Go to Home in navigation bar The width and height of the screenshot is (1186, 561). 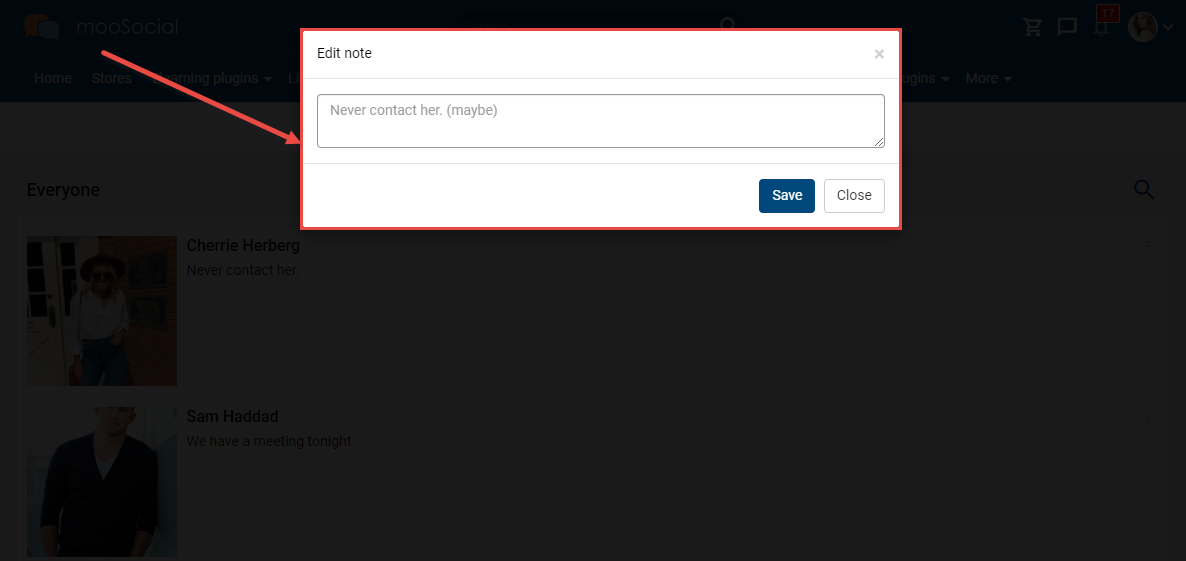pyautogui.click(x=53, y=79)
